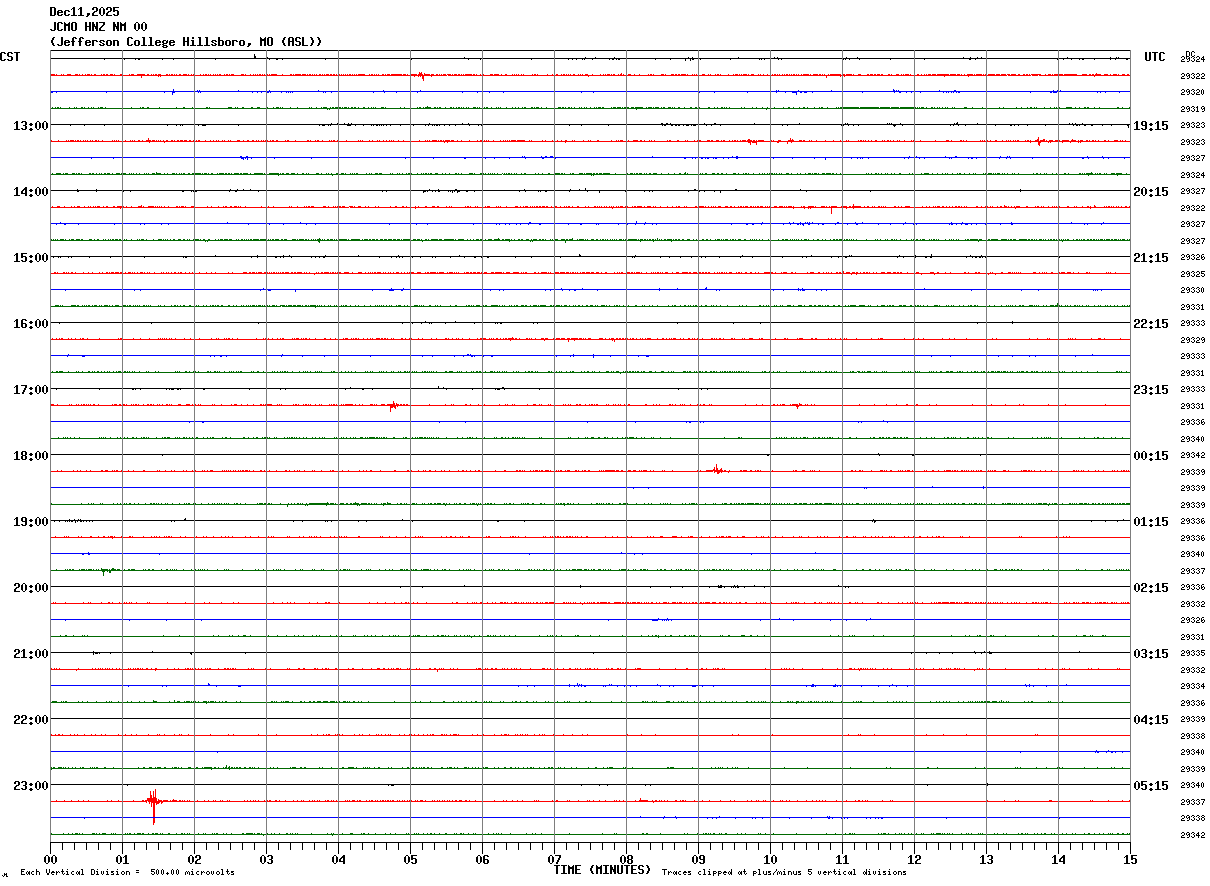Screen dimensions: 1210x886
Task: Click minute 01 on the x-axis
Action: [x=123, y=858]
